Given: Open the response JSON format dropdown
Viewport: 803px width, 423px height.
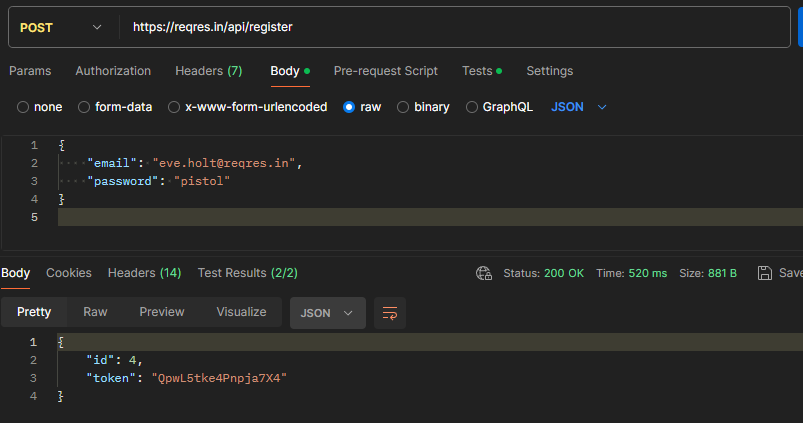Looking at the screenshot, I should (x=328, y=313).
